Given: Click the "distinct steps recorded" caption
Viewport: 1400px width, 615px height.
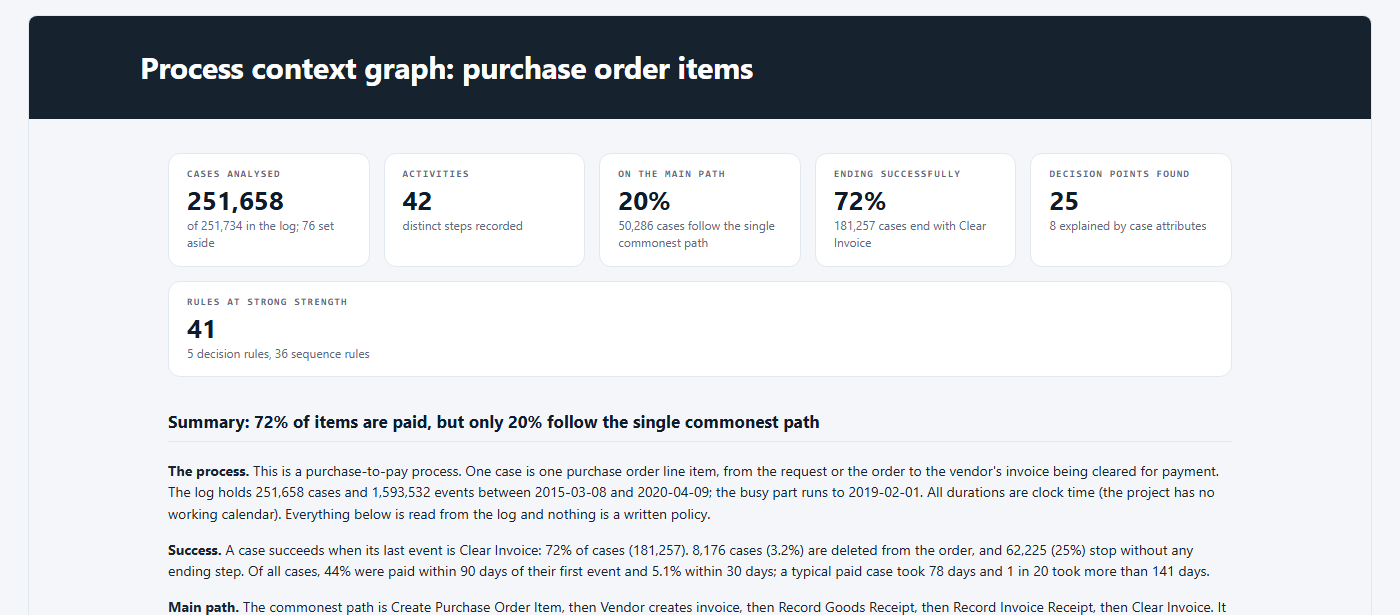Looking at the screenshot, I should pyautogui.click(x=463, y=226).
